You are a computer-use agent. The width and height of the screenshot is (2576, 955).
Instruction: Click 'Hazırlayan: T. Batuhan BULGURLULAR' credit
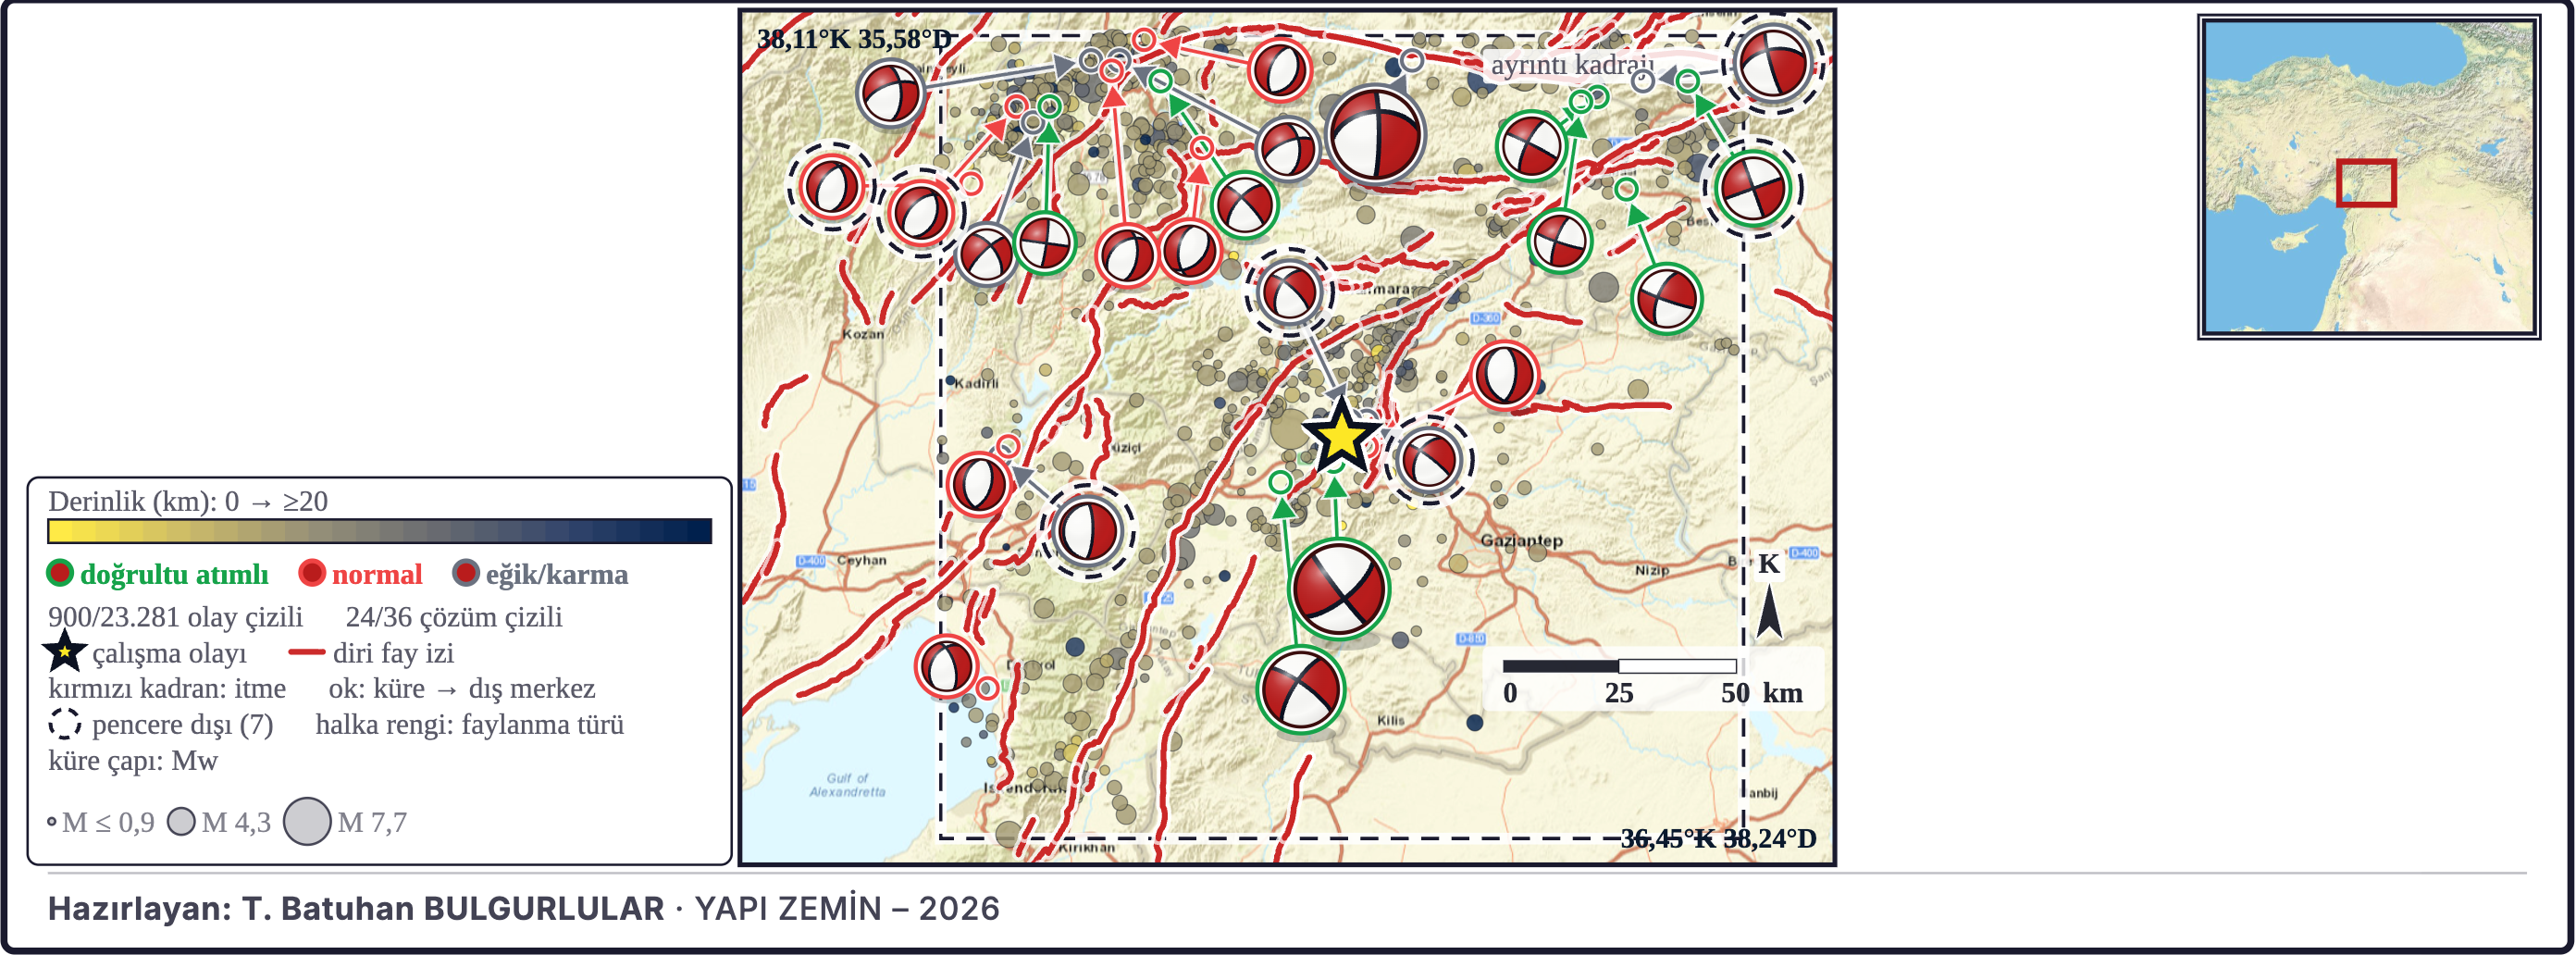coord(356,908)
